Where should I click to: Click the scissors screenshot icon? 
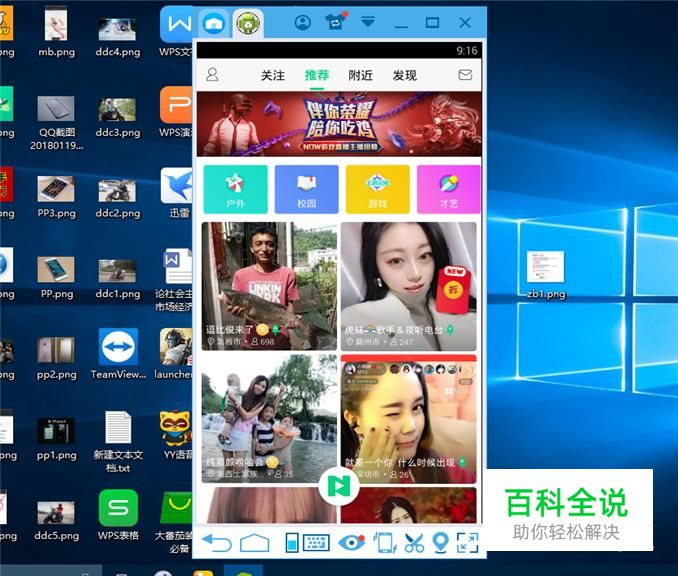414,543
